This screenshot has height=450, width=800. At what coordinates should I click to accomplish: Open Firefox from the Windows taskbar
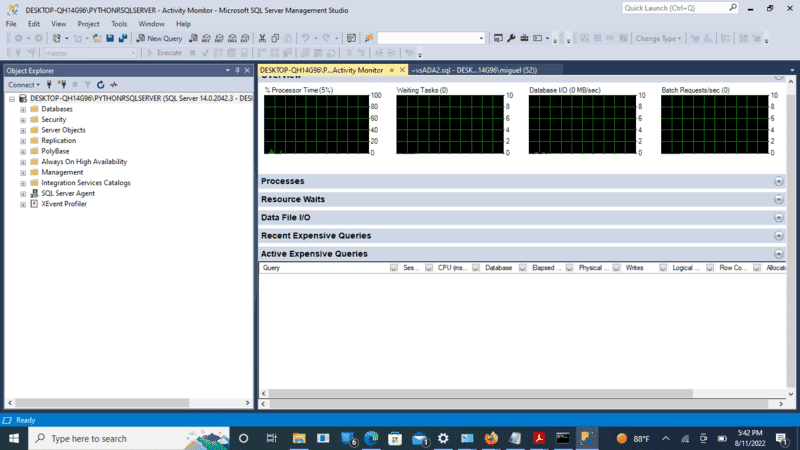tap(490, 438)
